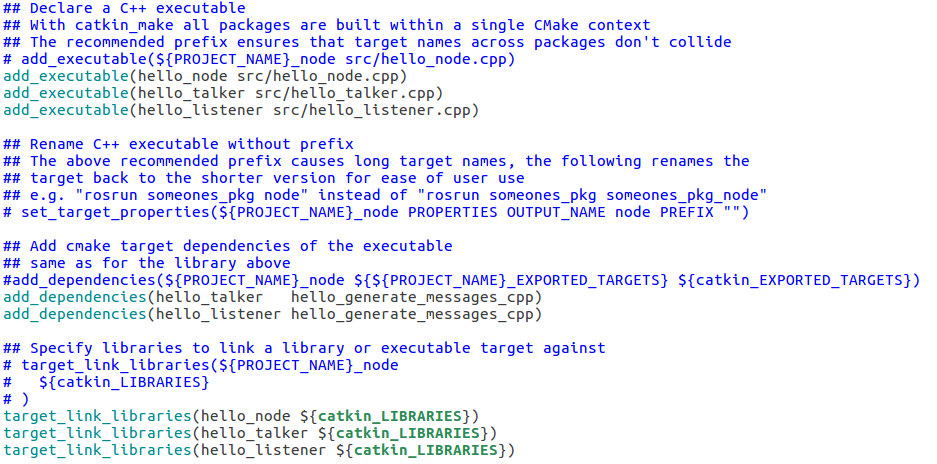Click target_link_libraries keyword for hello_node
This screenshot has height=464, width=937.
(98, 416)
